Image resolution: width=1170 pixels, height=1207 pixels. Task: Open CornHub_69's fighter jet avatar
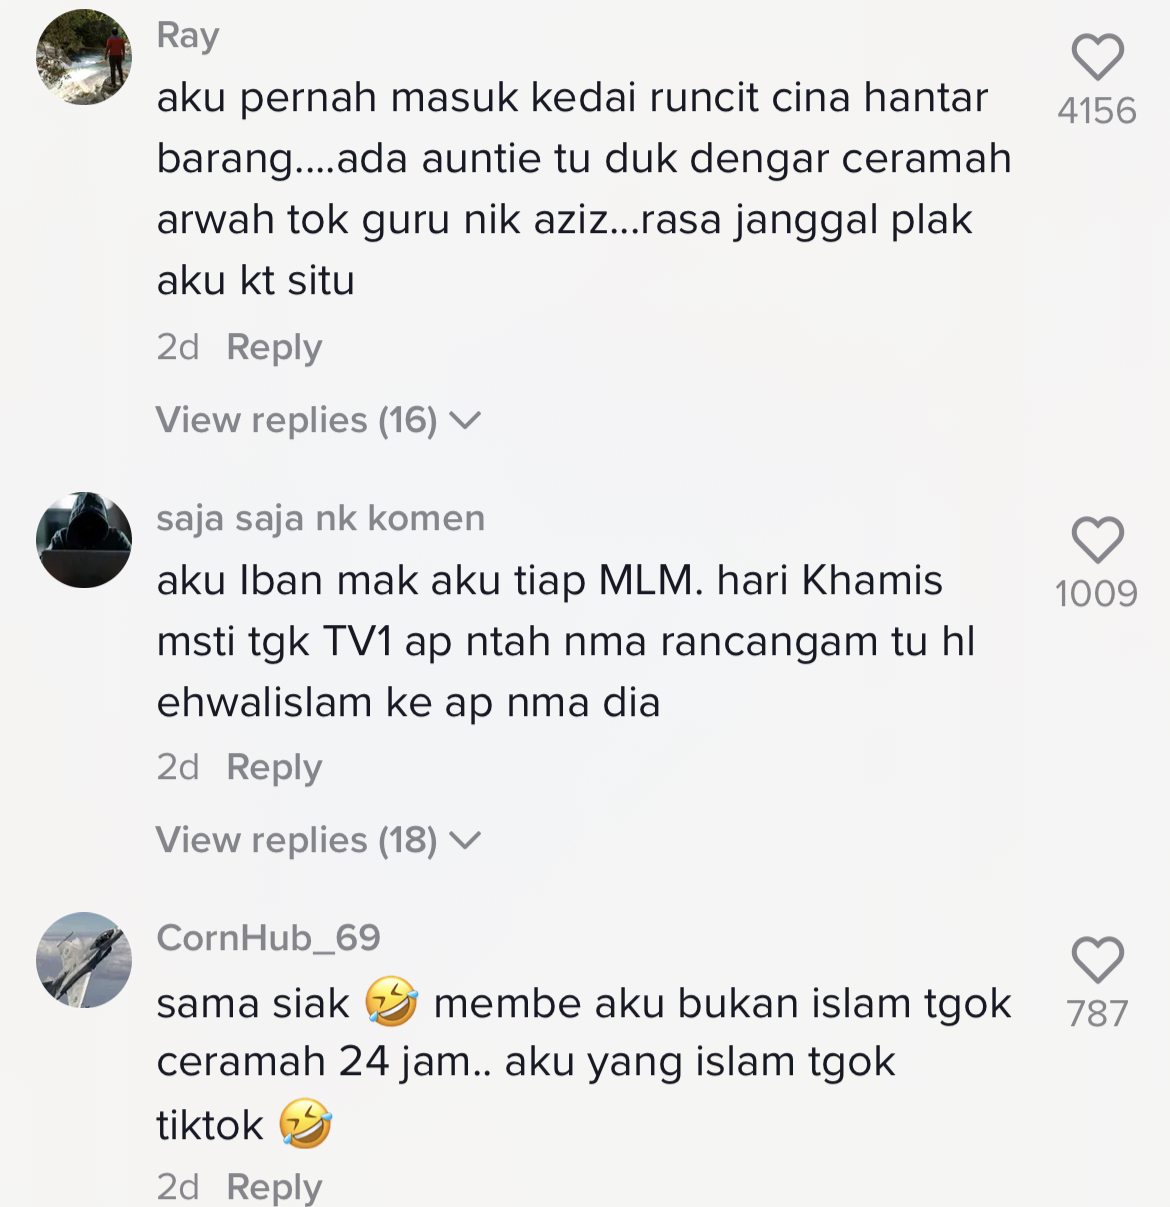tap(84, 960)
